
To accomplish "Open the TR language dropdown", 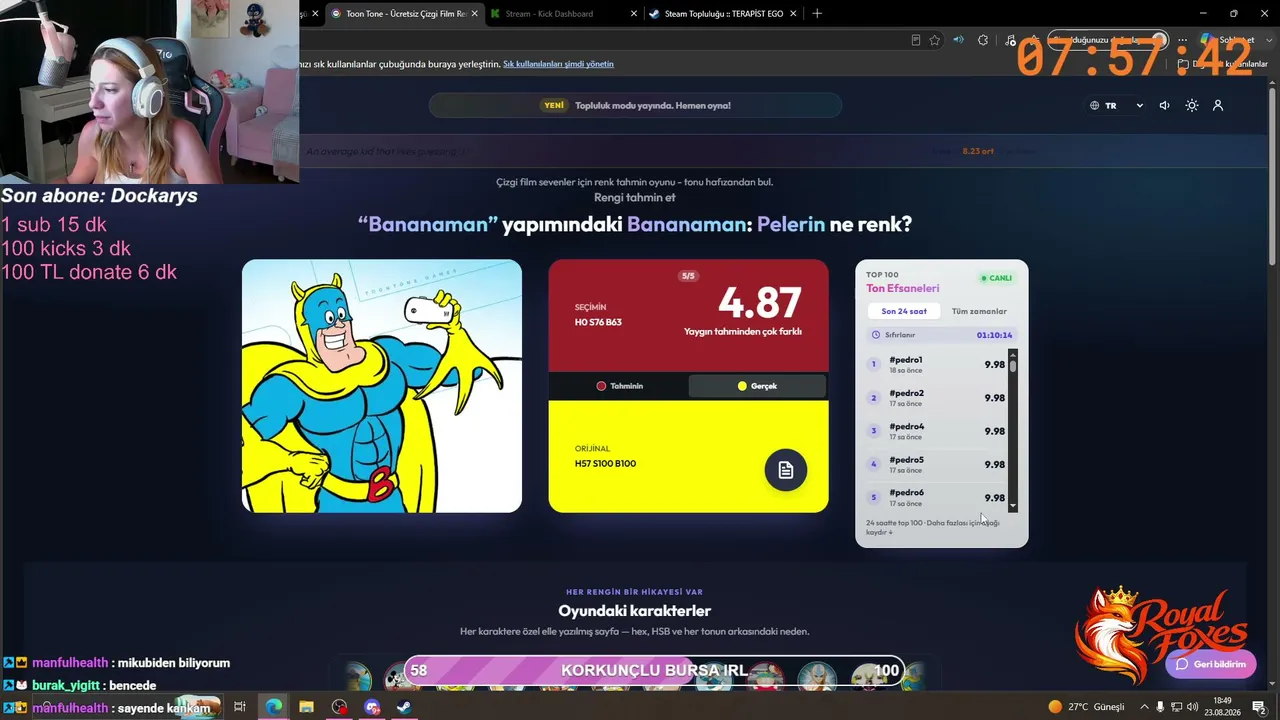I will tap(1117, 105).
